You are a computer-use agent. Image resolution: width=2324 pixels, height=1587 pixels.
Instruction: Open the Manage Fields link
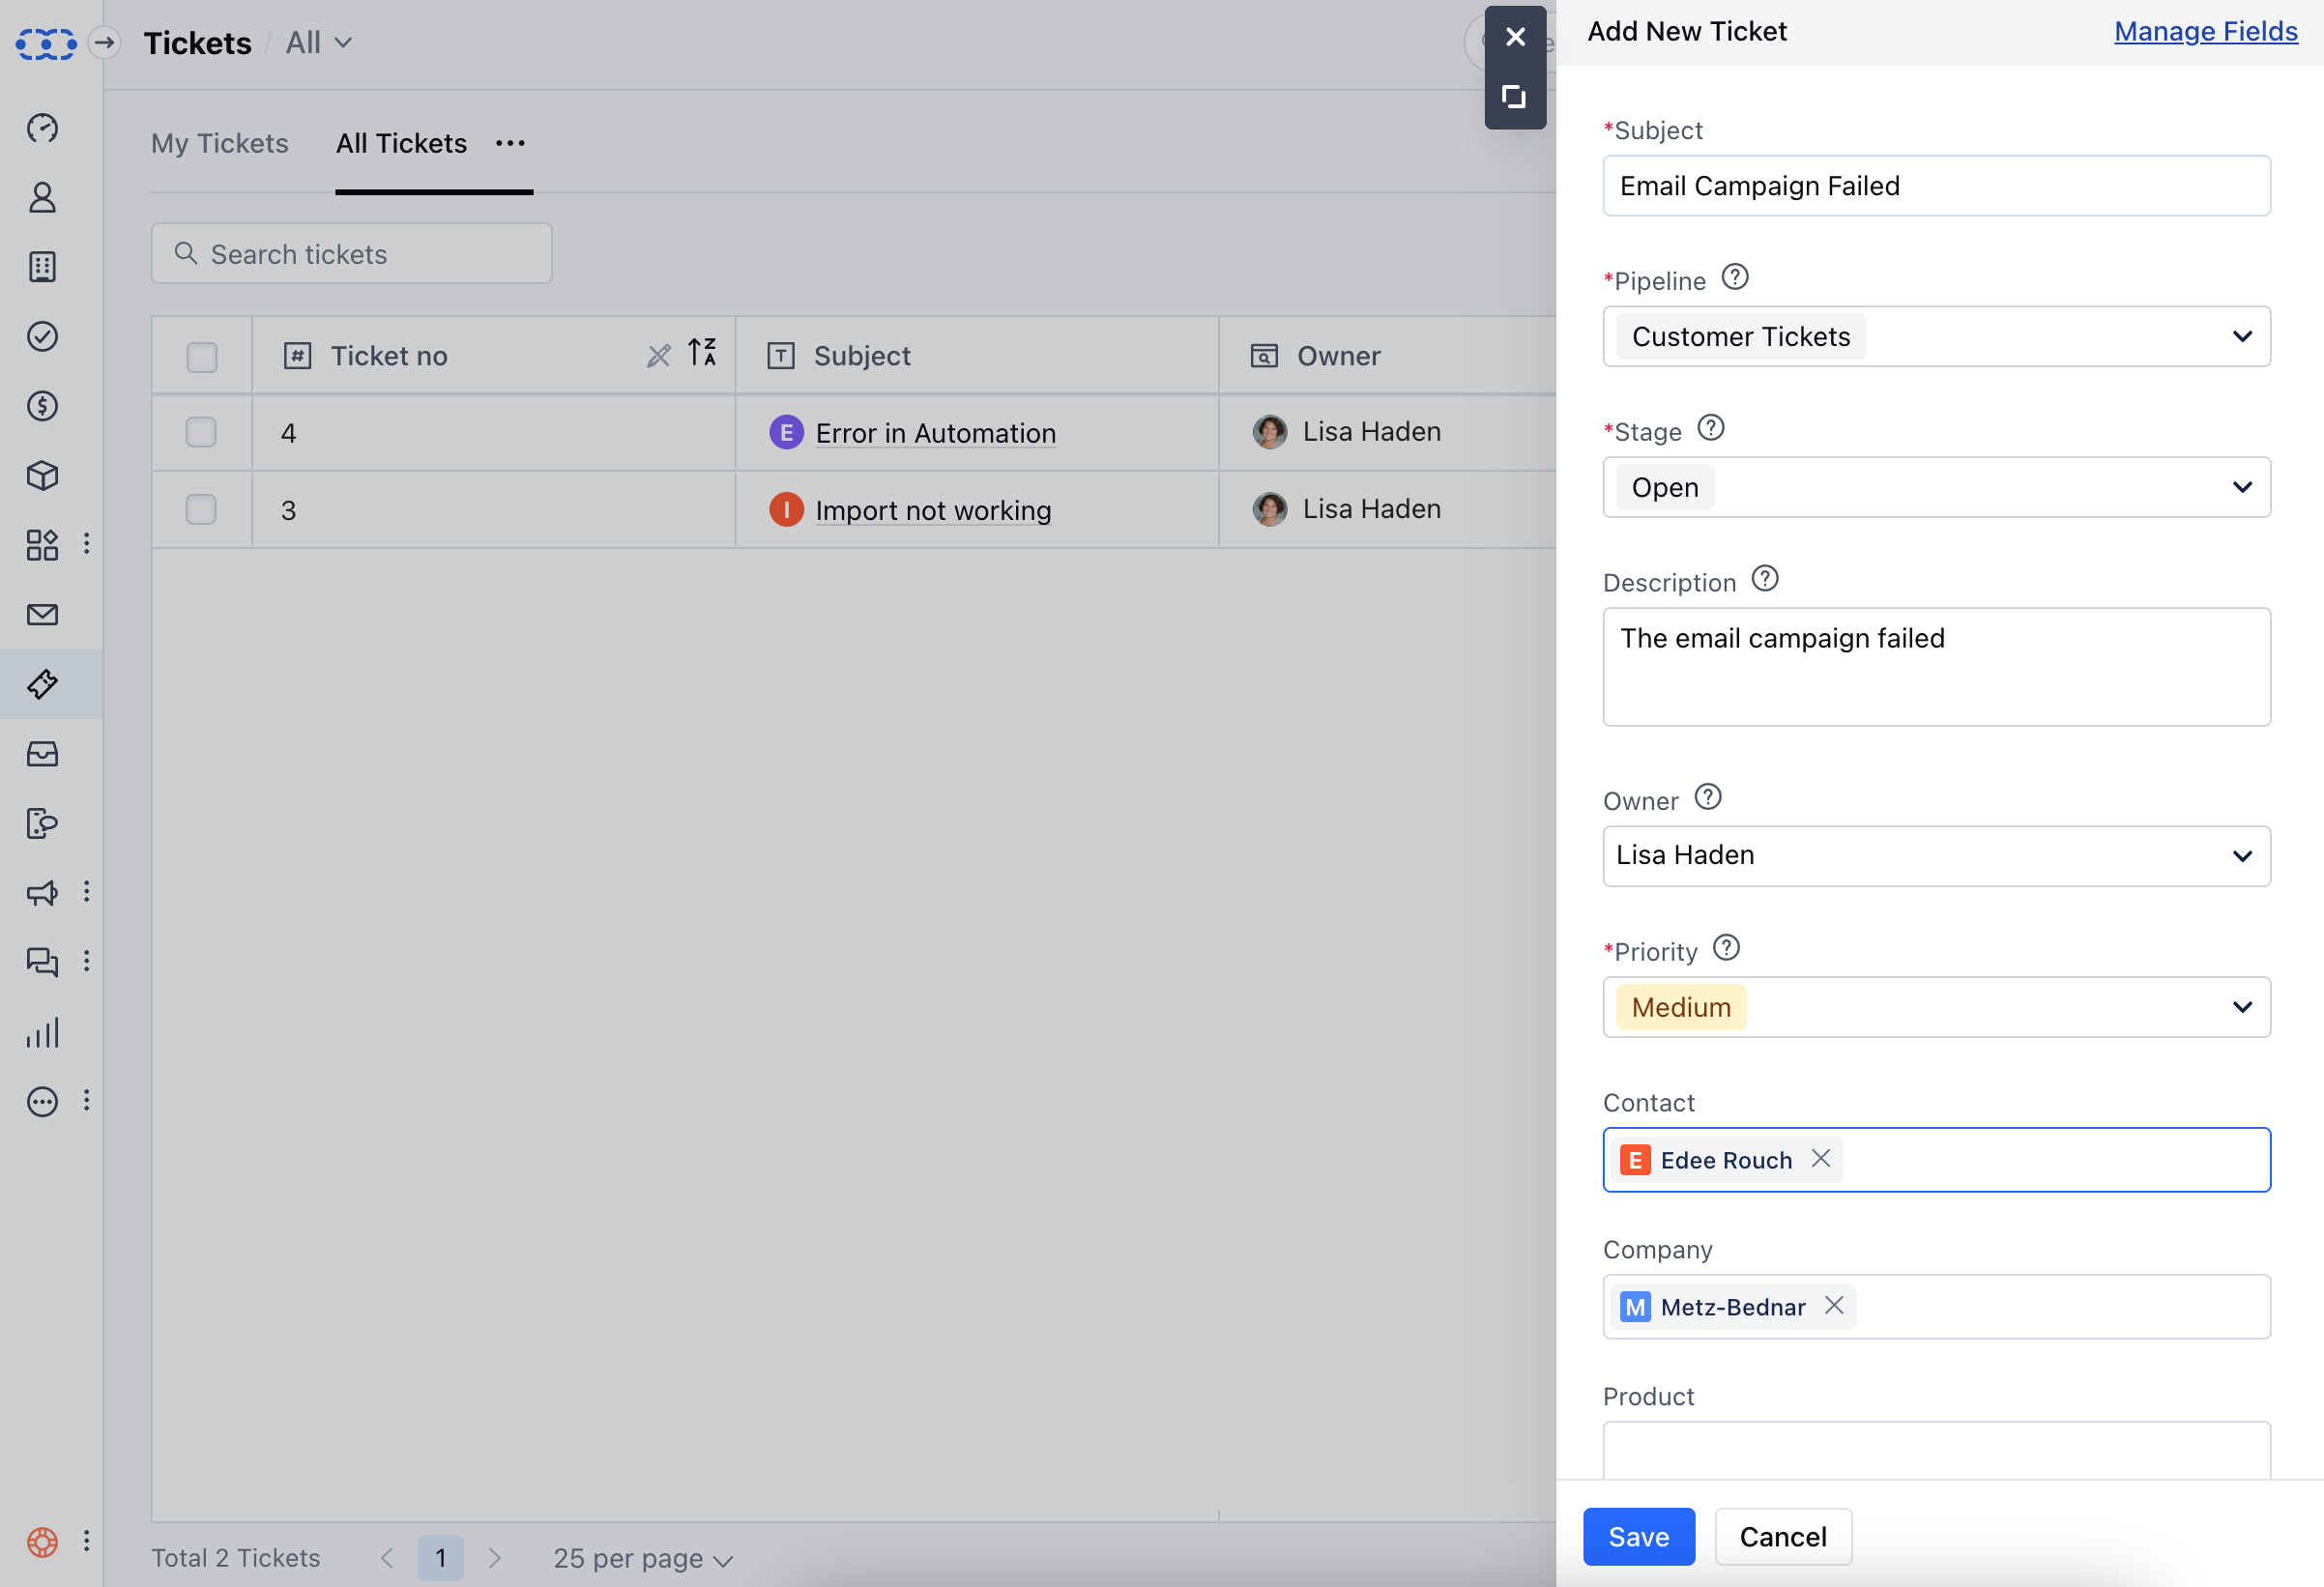(2205, 31)
